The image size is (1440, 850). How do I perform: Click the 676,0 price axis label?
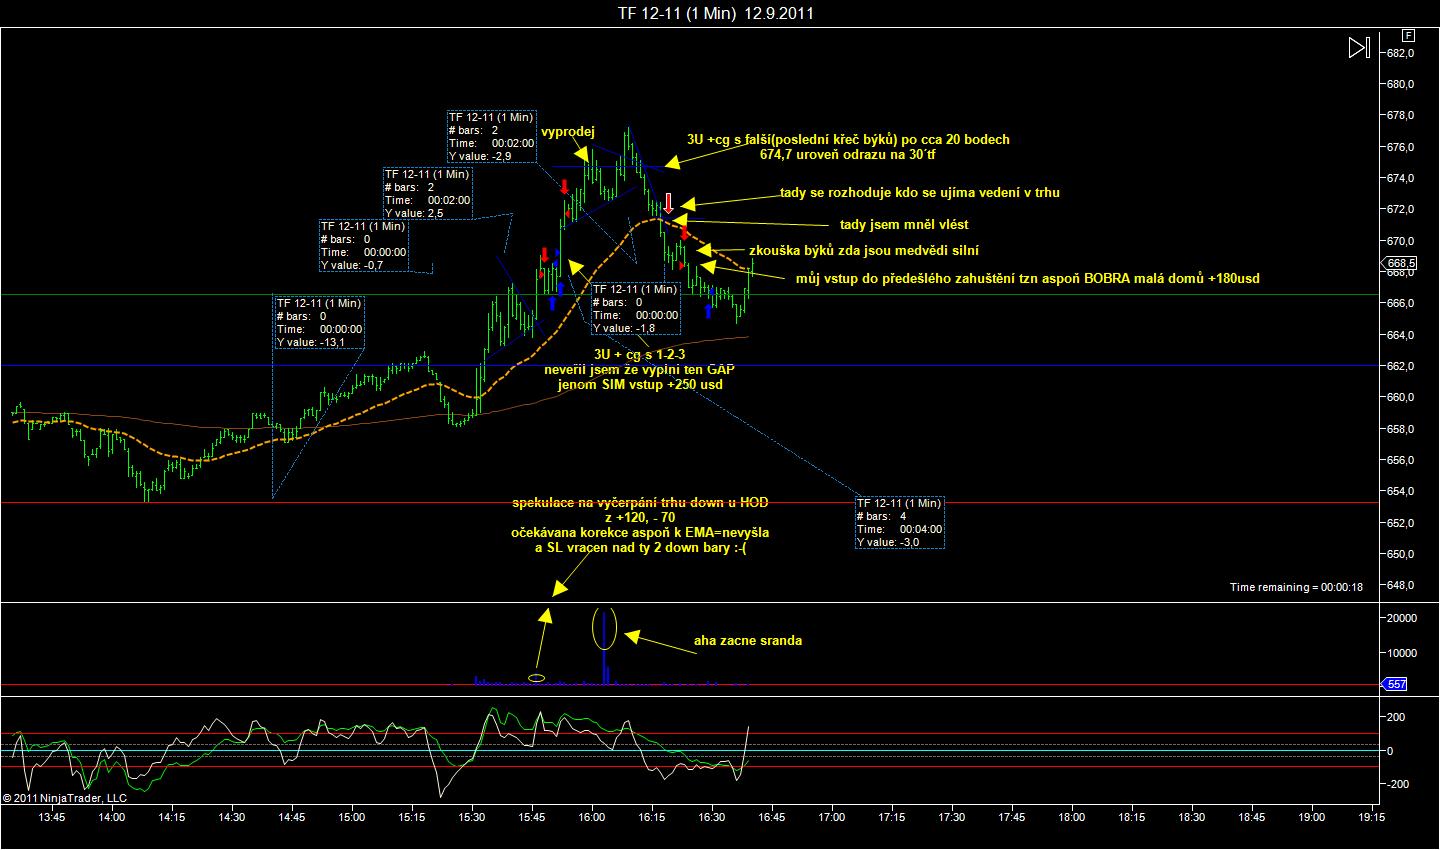click(x=1399, y=147)
